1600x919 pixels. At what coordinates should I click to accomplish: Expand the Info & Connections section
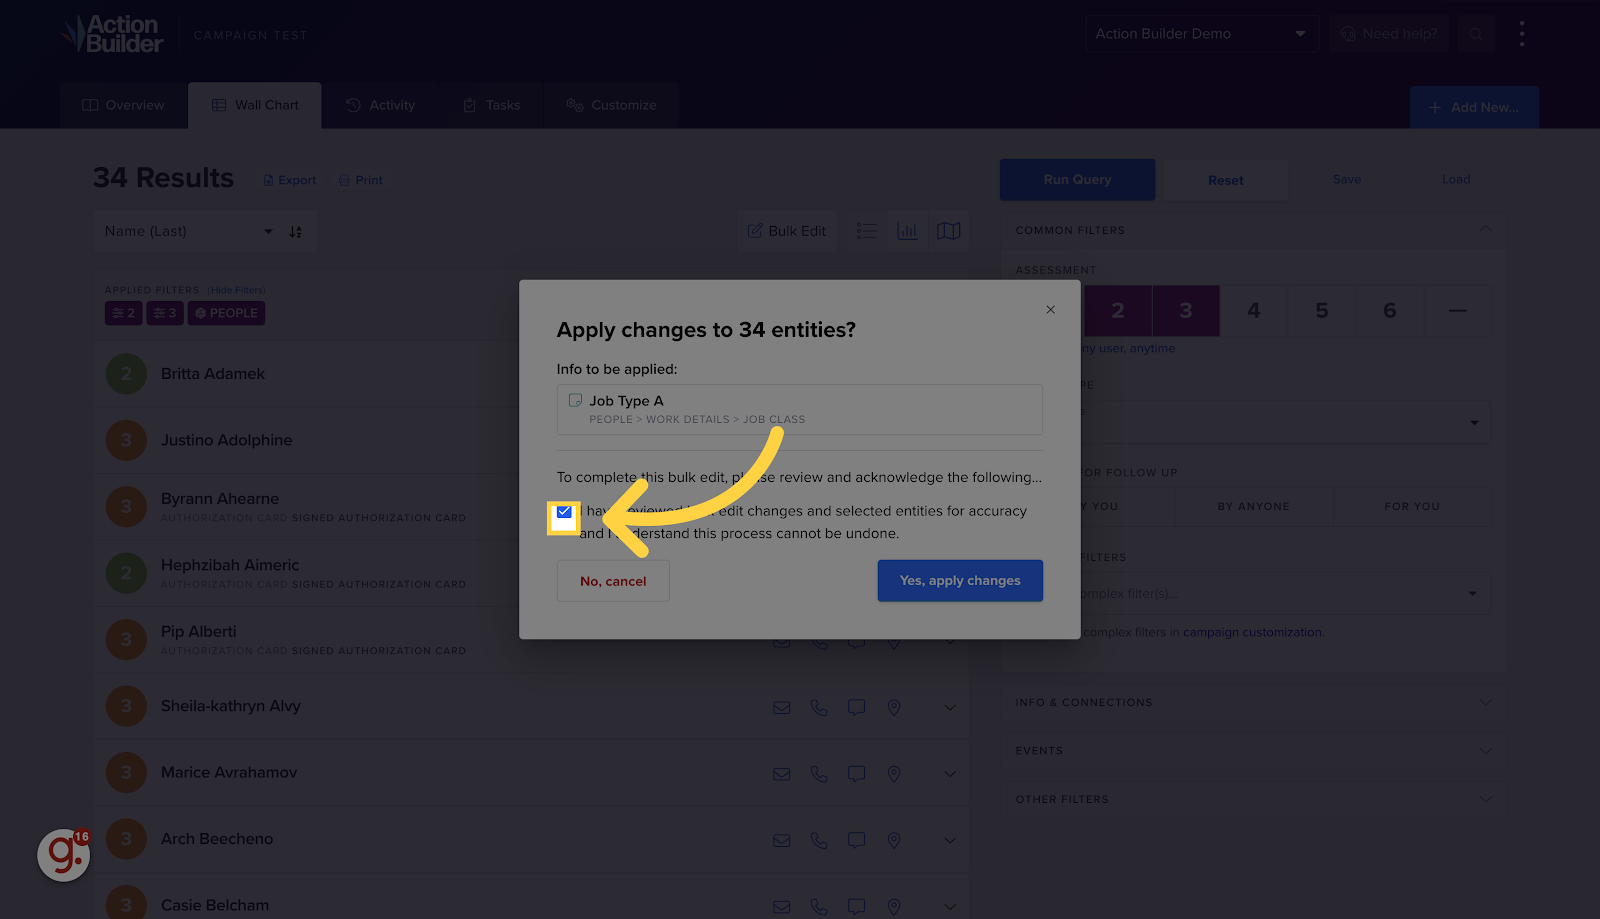click(x=1254, y=703)
